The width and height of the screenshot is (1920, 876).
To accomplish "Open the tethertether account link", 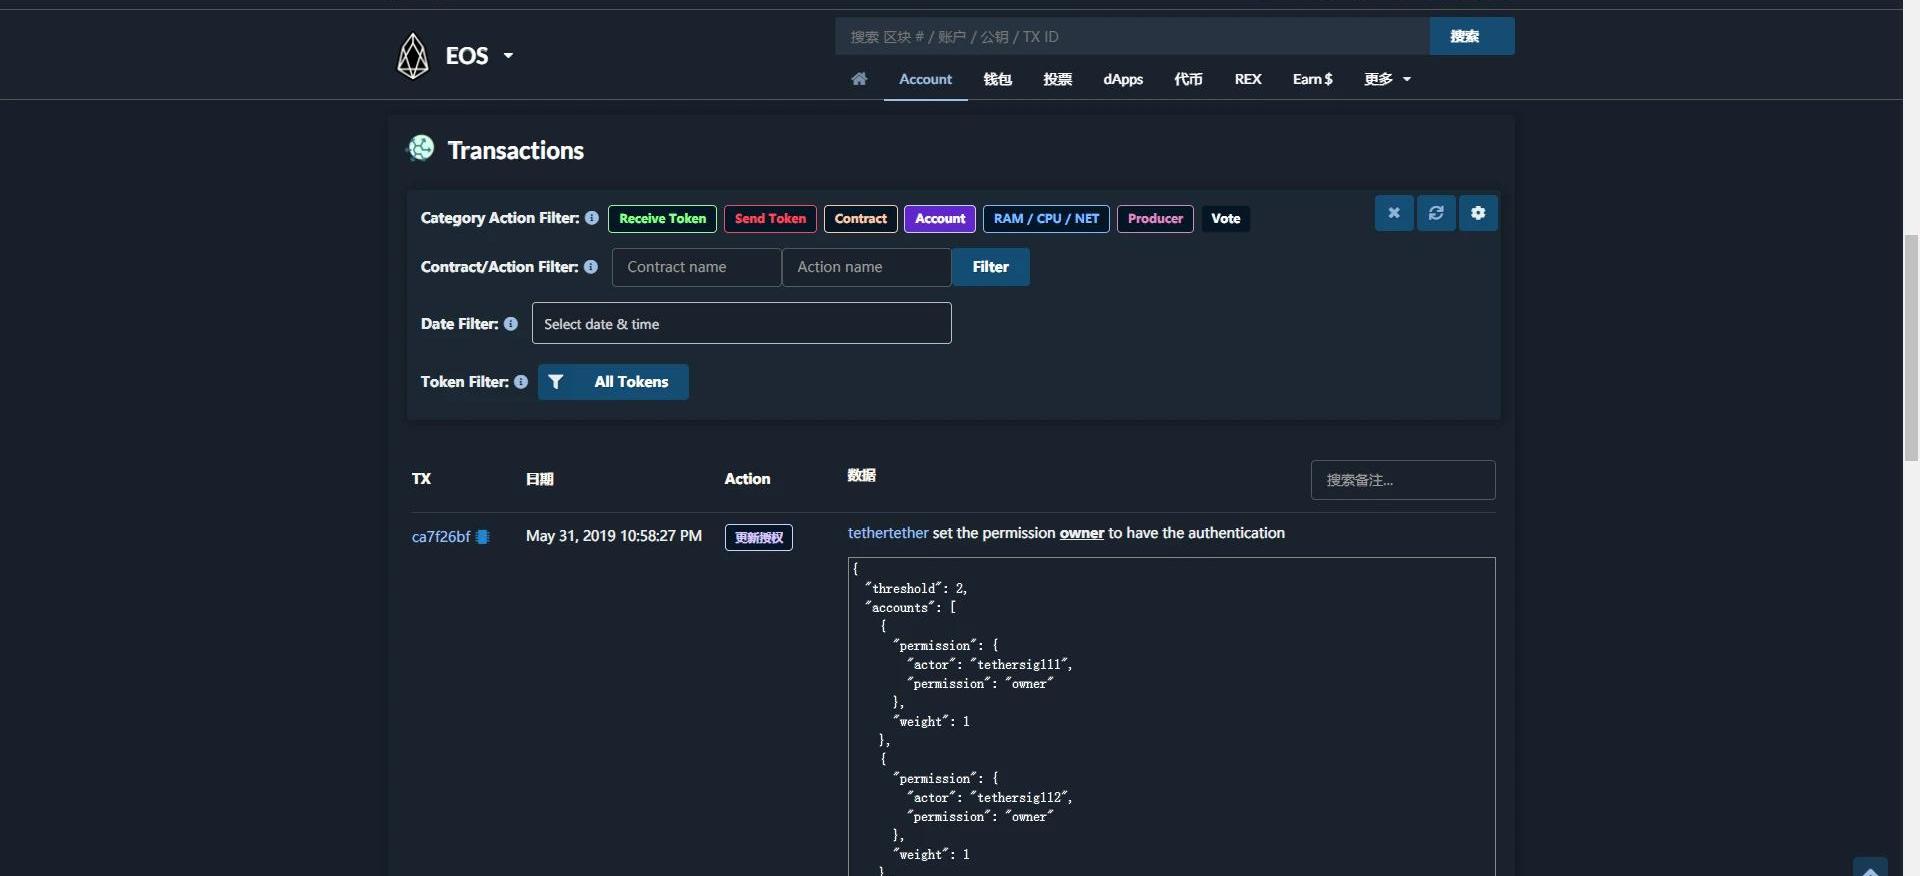I will [888, 533].
